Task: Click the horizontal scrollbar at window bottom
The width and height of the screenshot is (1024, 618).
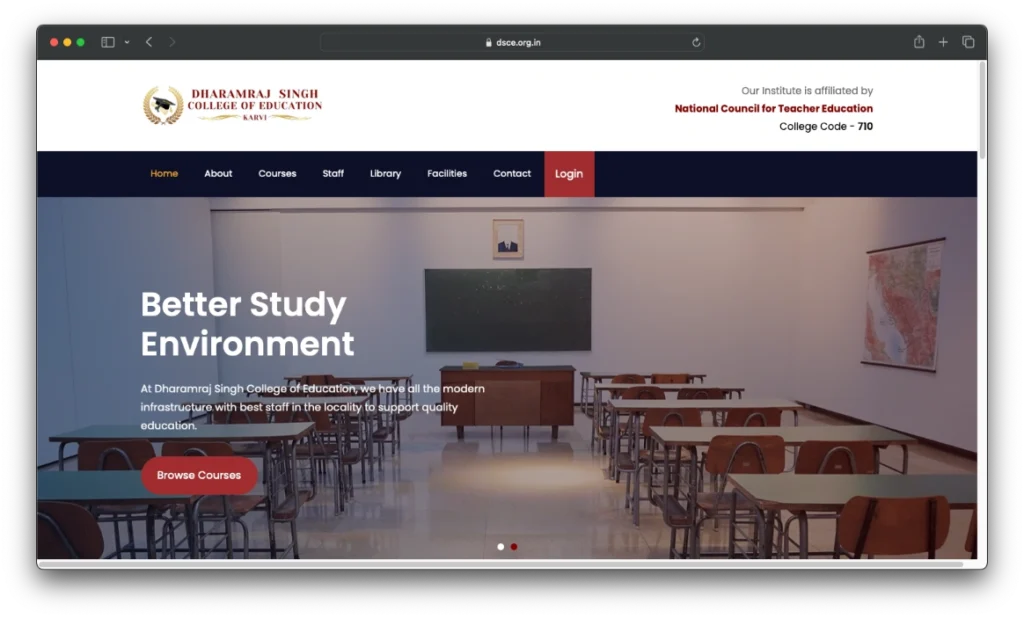Action: point(501,564)
